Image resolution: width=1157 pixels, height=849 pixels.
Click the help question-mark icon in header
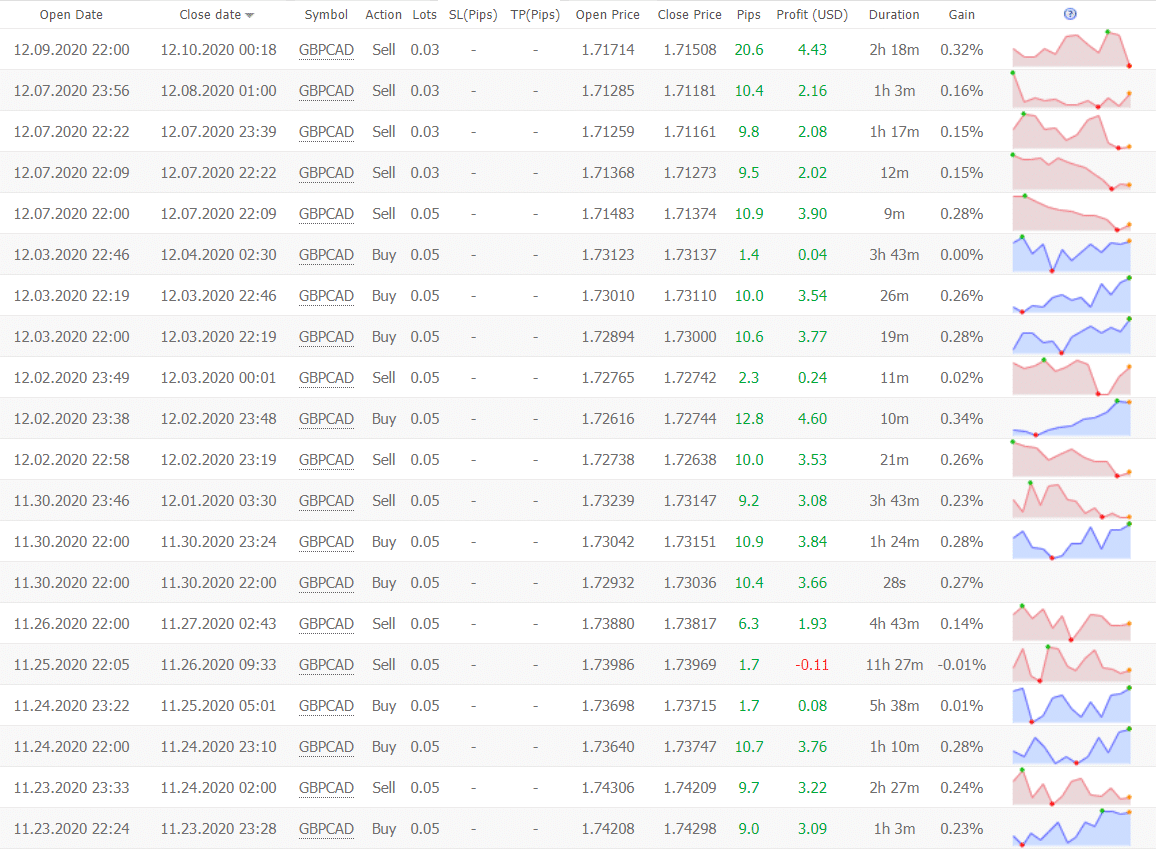(x=1070, y=14)
